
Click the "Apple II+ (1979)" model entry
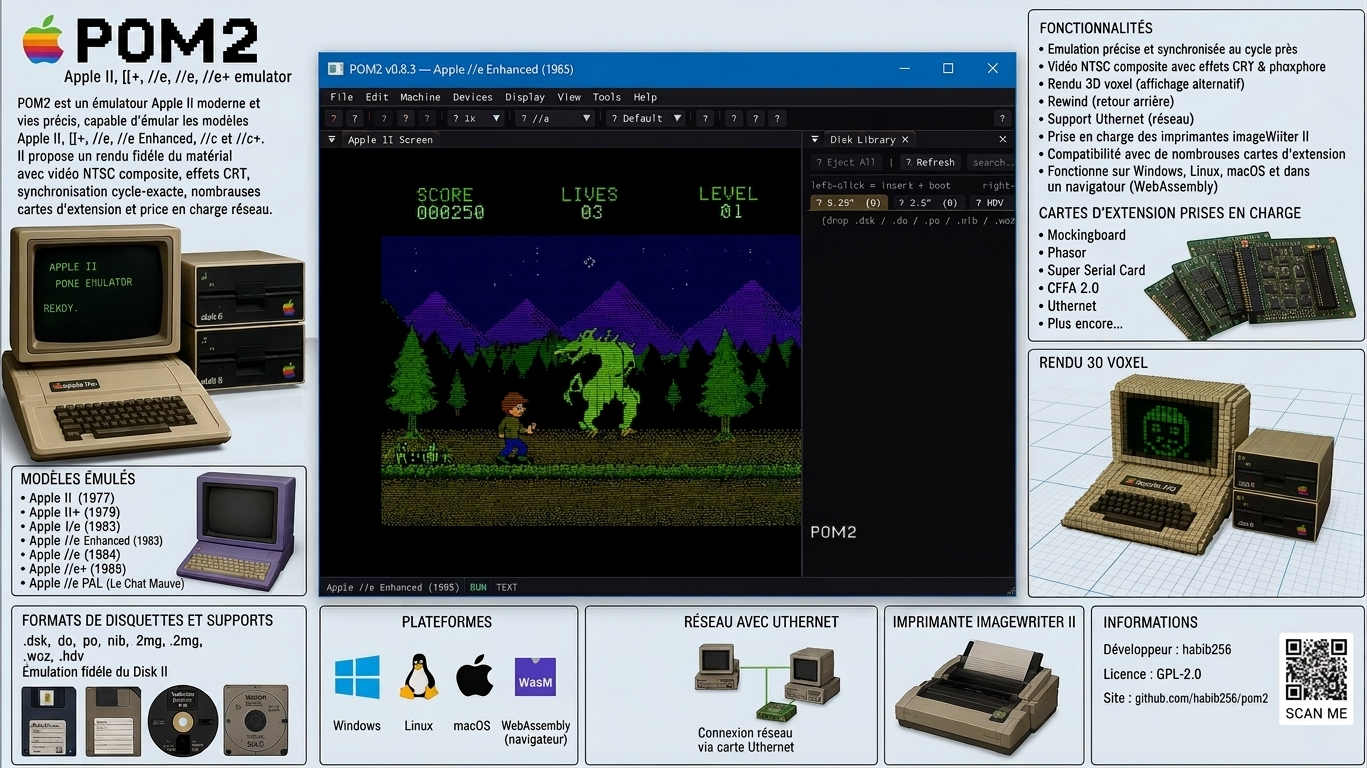(75, 512)
